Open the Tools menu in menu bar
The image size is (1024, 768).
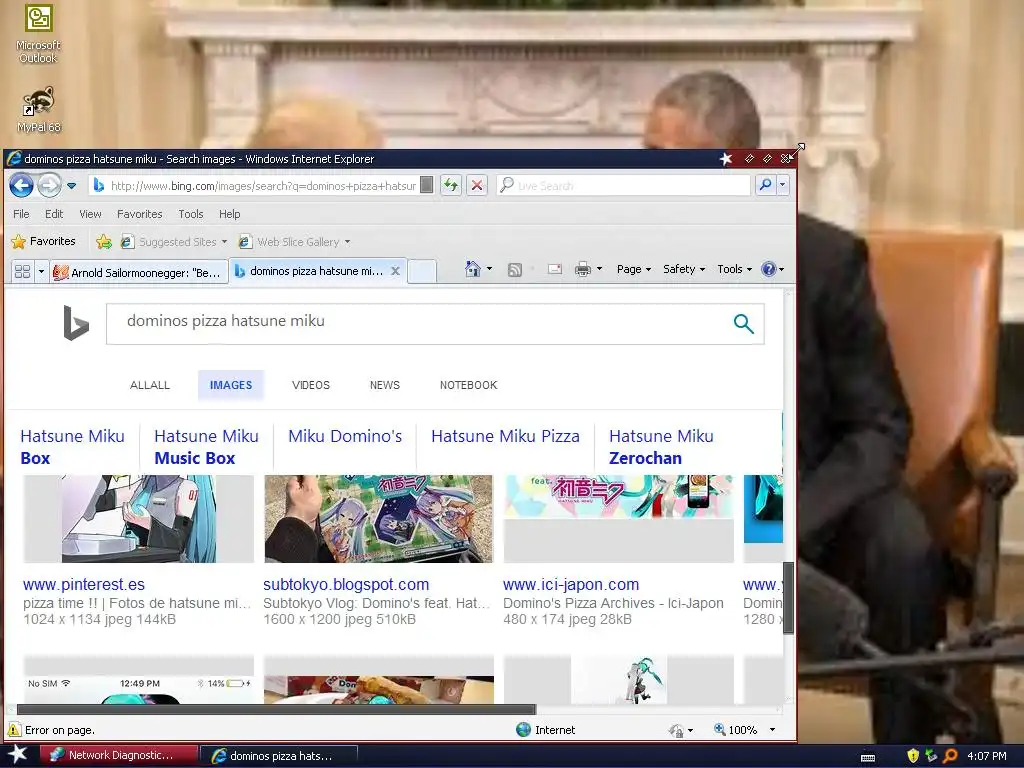191,214
